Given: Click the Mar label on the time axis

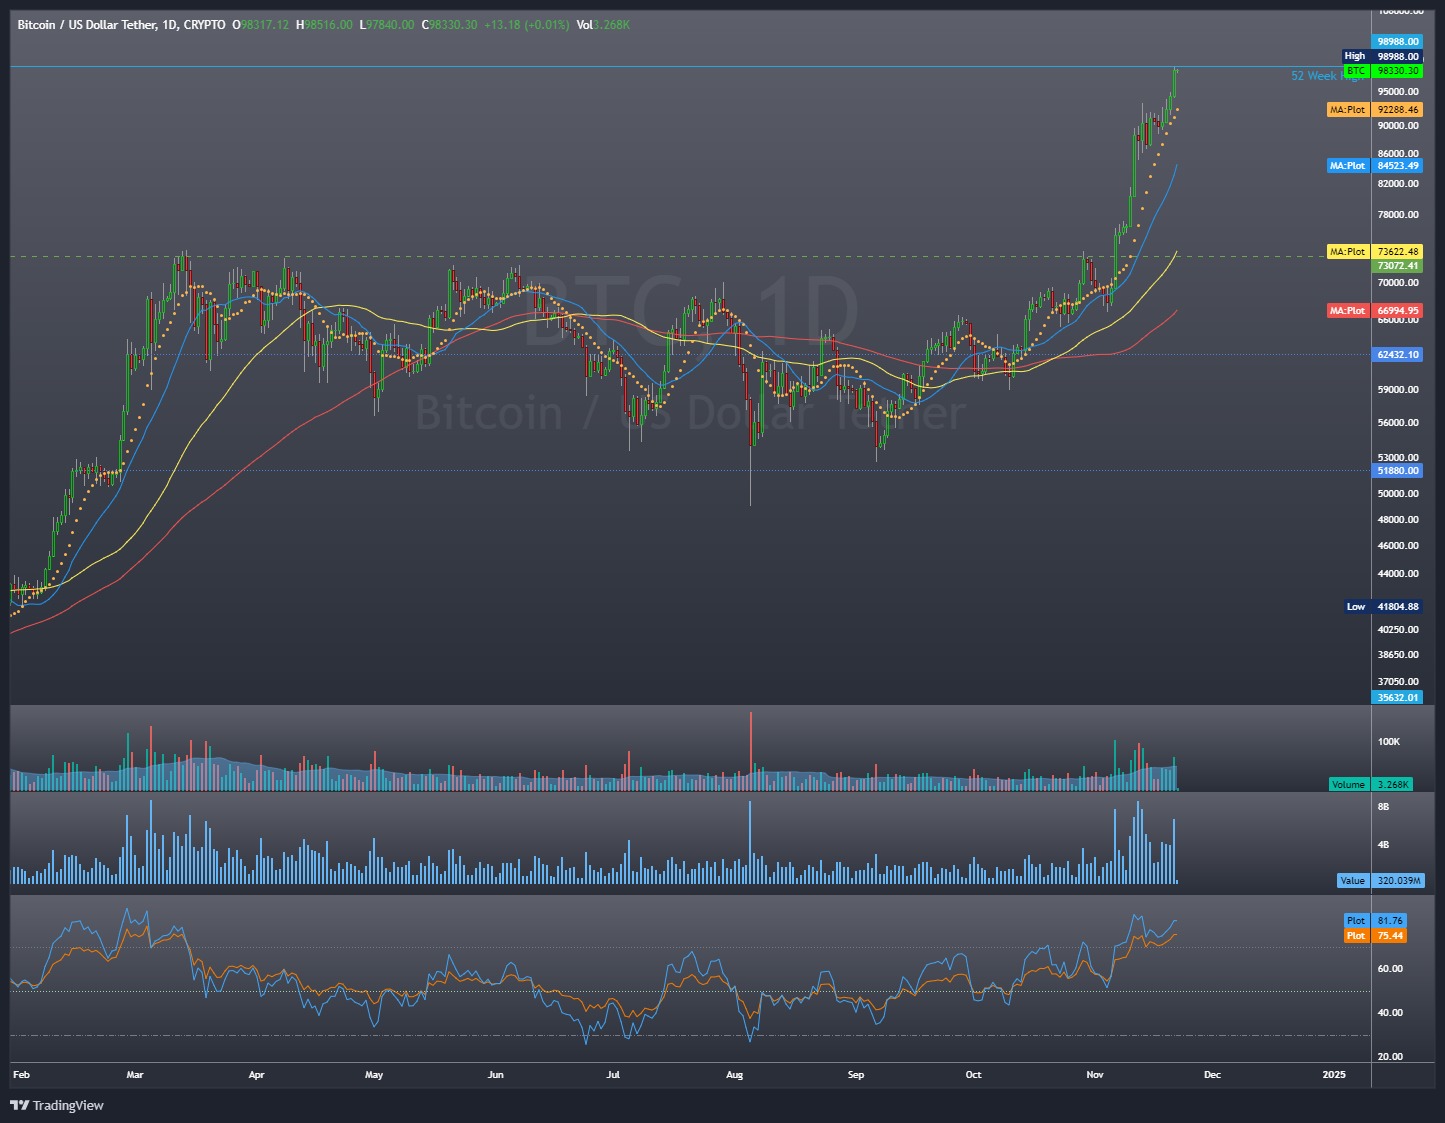Looking at the screenshot, I should click(x=135, y=1075).
